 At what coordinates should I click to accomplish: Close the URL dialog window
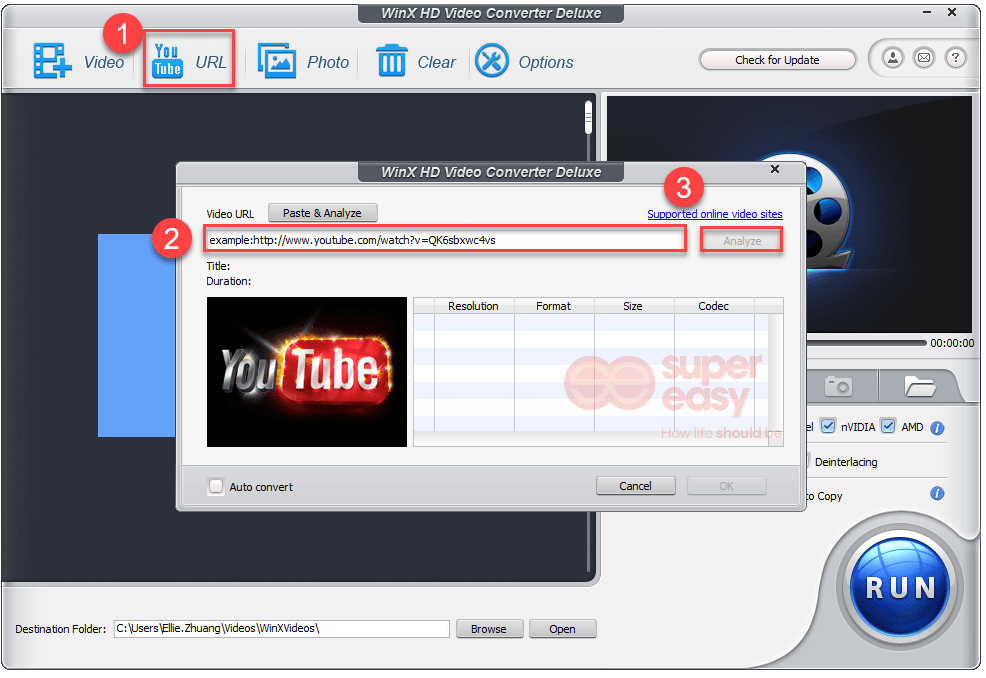[775, 169]
